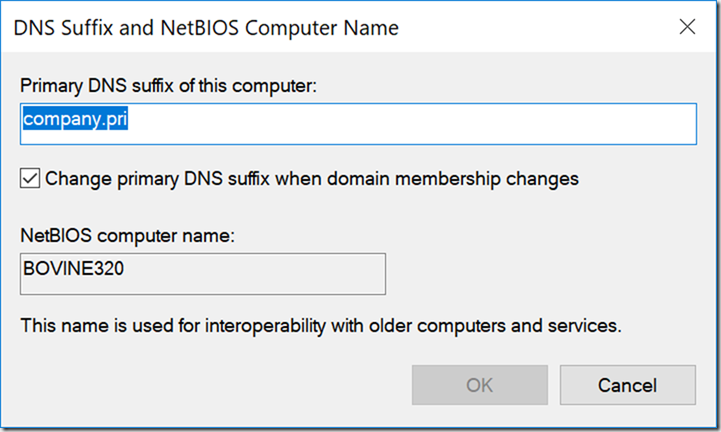Close the dialog with the X icon
The image size is (721, 432).
tap(687, 27)
